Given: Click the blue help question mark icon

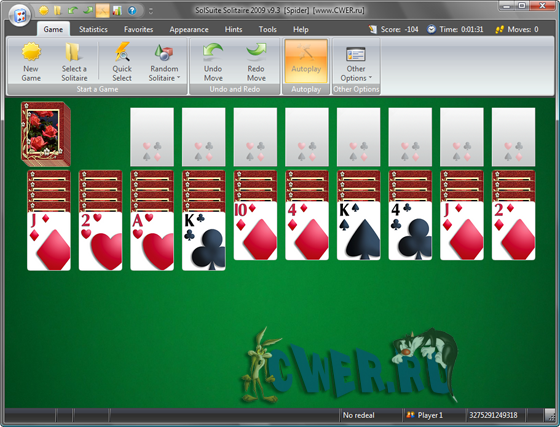Looking at the screenshot, I should click(132, 10).
